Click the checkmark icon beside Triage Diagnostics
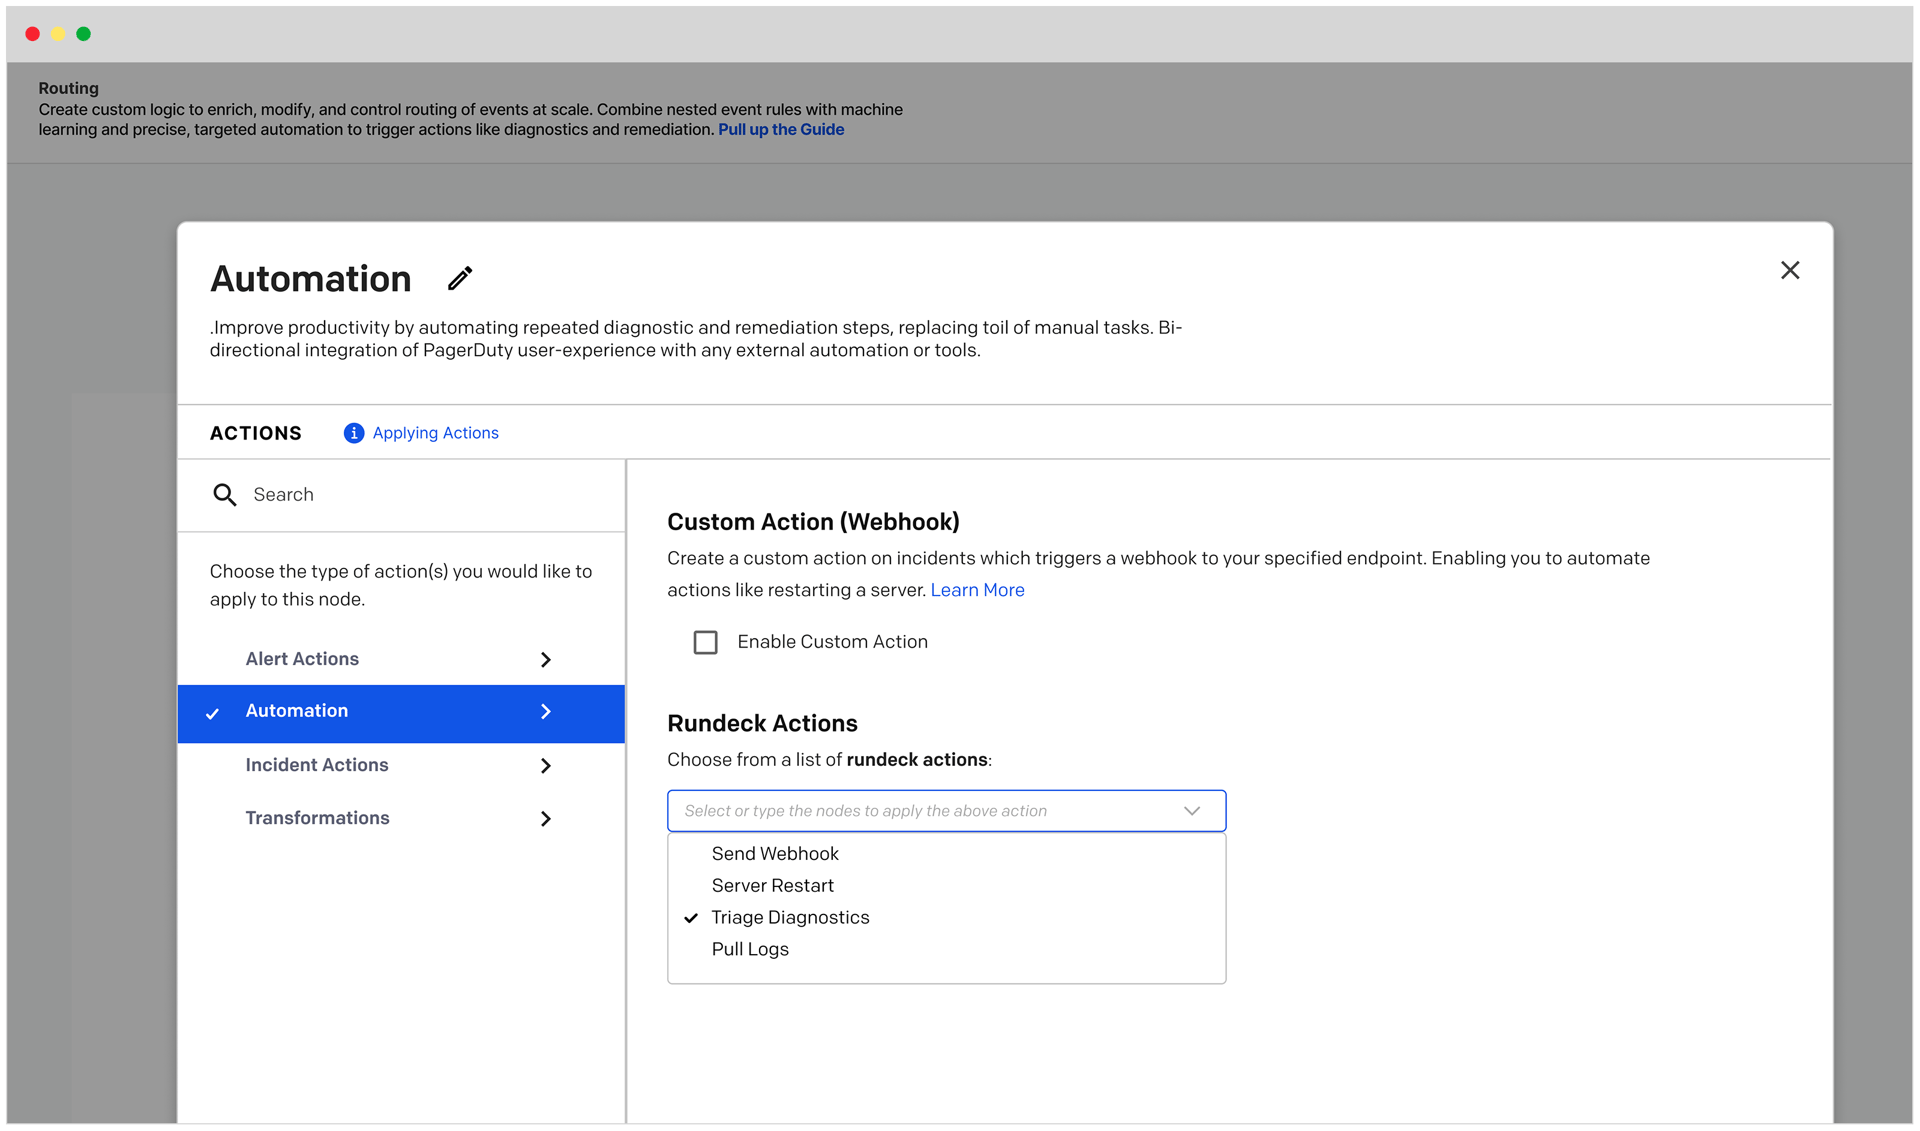Screen dimensions: 1920x1131 691,918
